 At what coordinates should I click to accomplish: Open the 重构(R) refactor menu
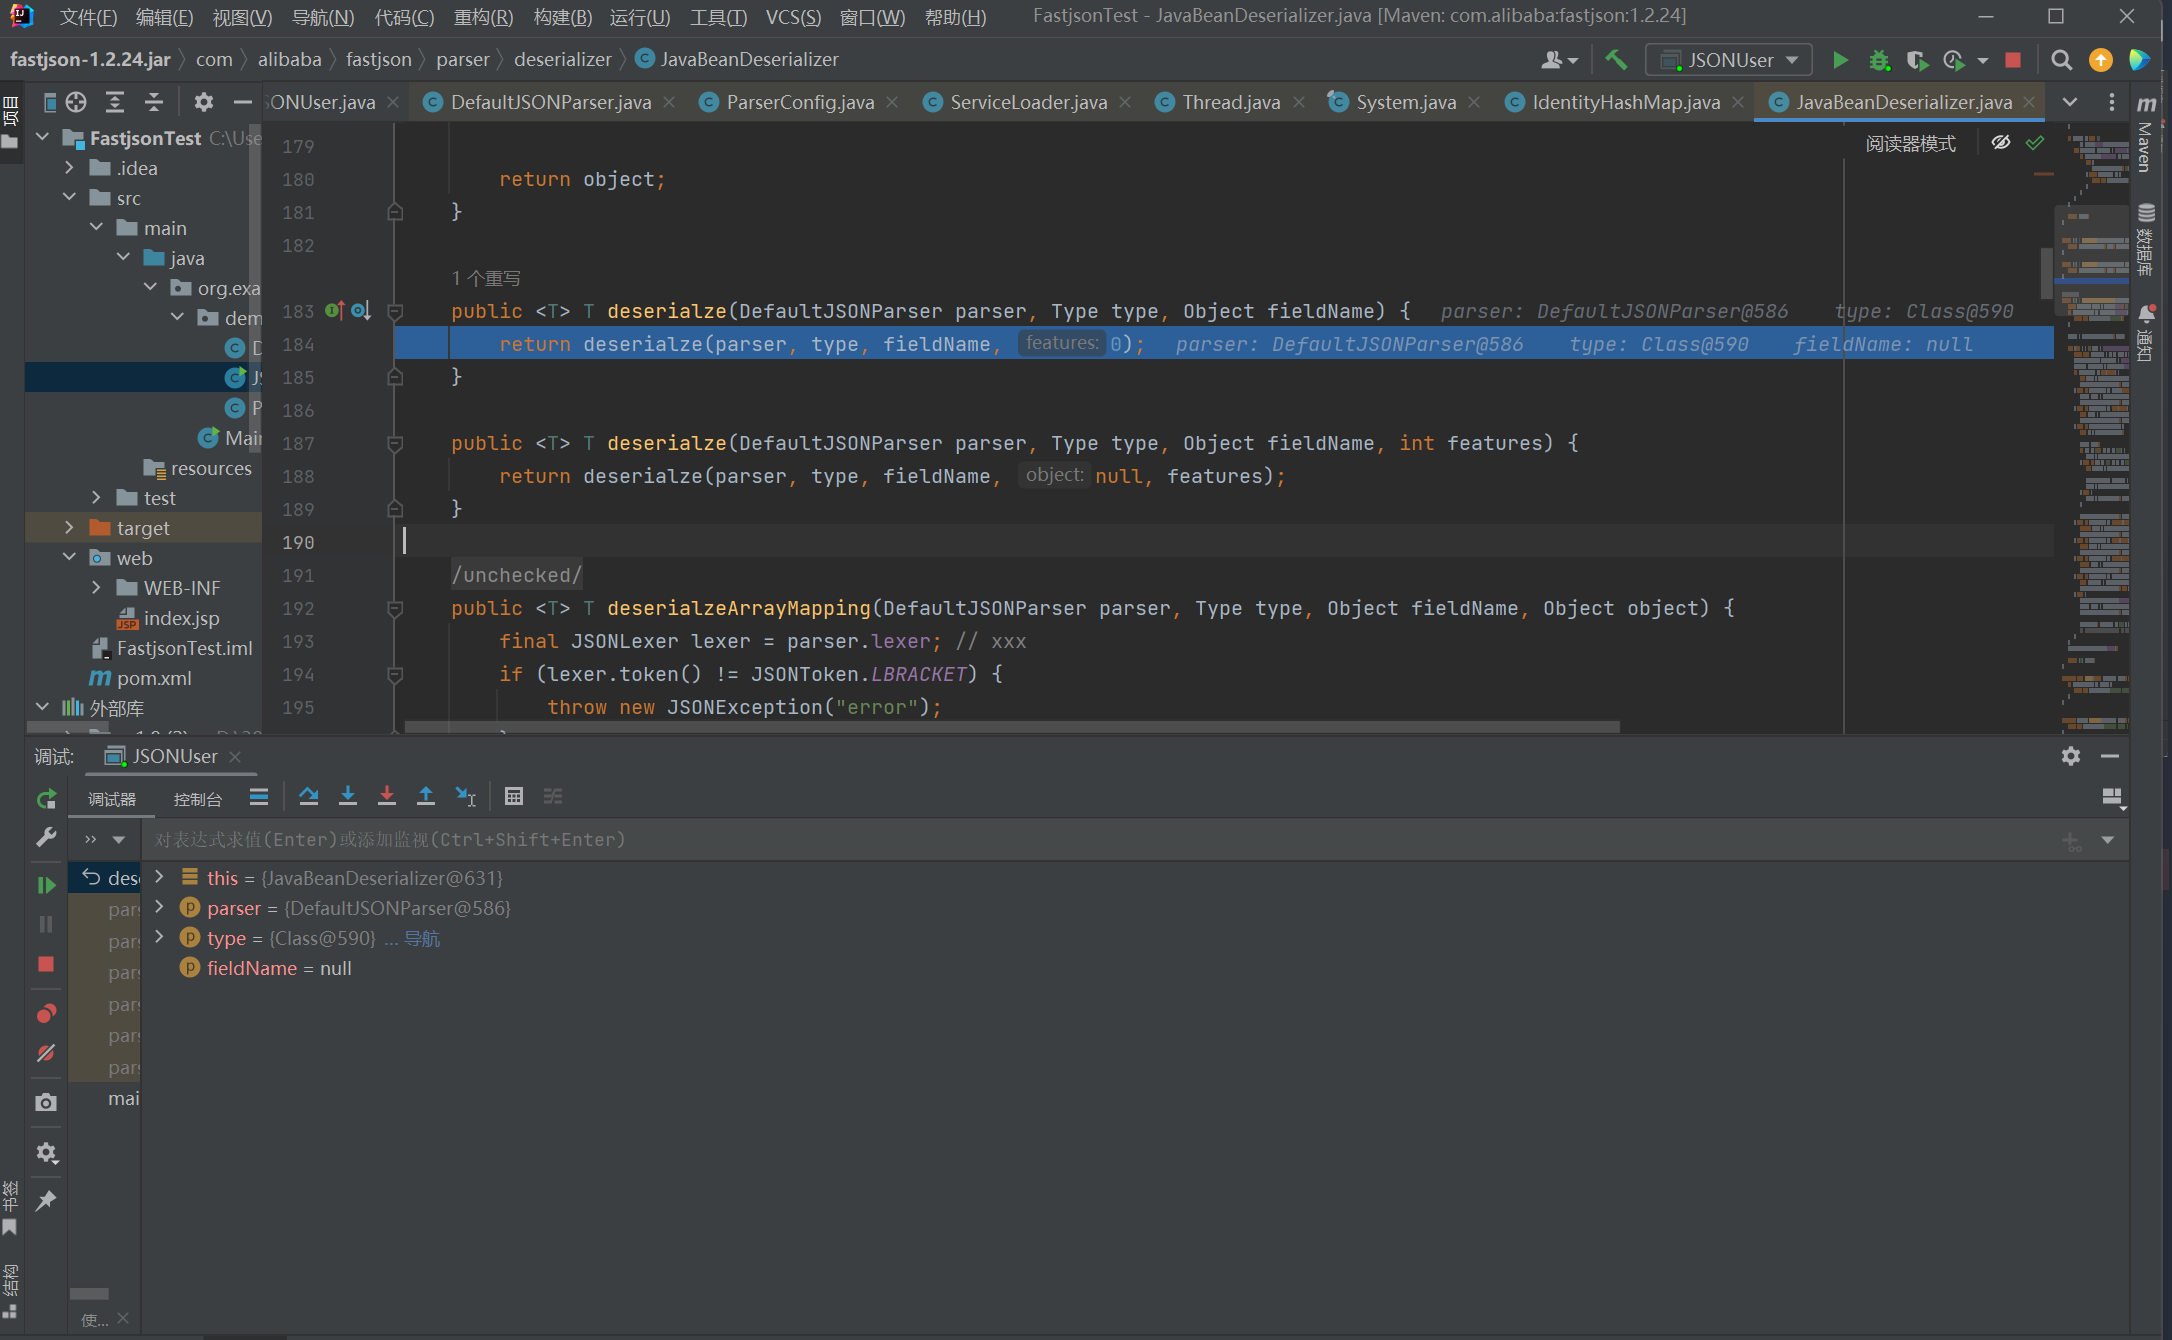pos(483,17)
